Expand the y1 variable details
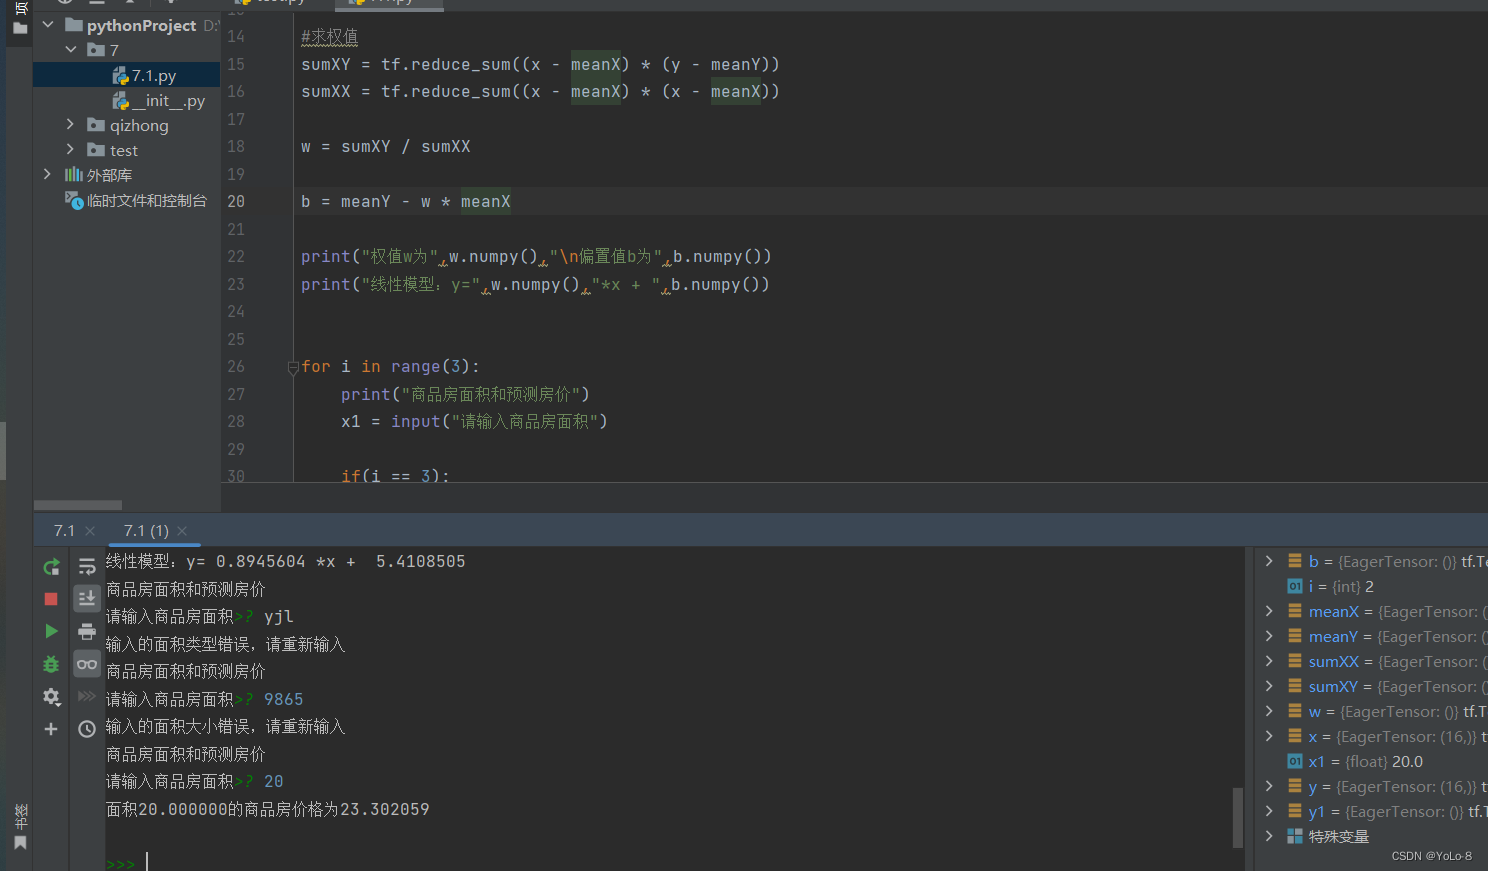This screenshot has width=1488, height=871. point(1269,811)
